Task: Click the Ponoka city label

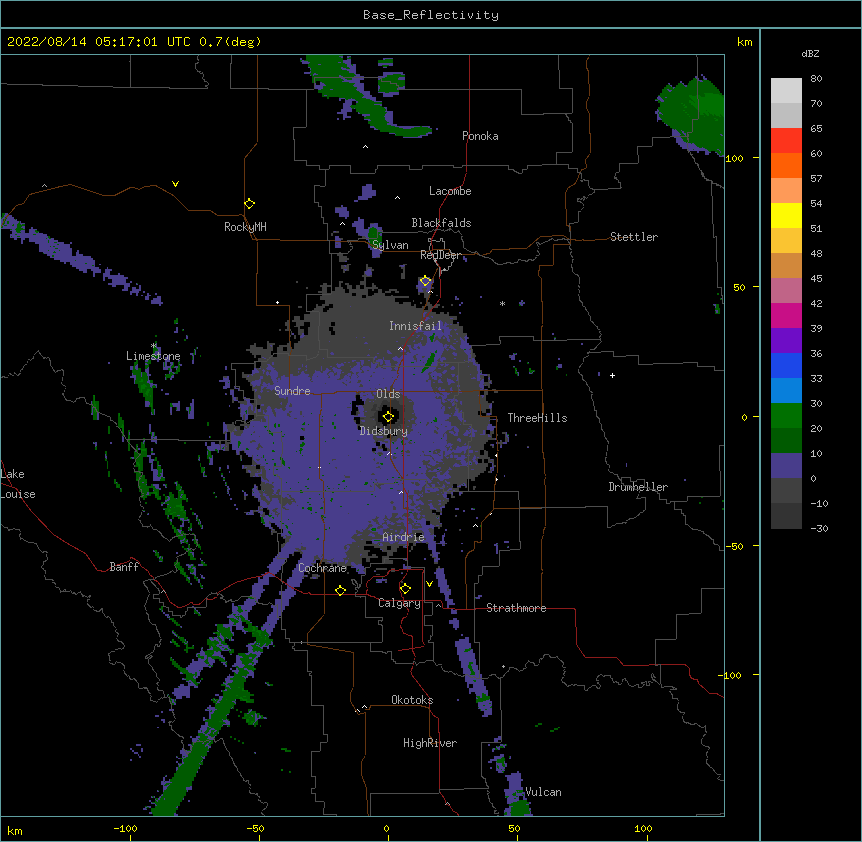Action: (x=480, y=136)
